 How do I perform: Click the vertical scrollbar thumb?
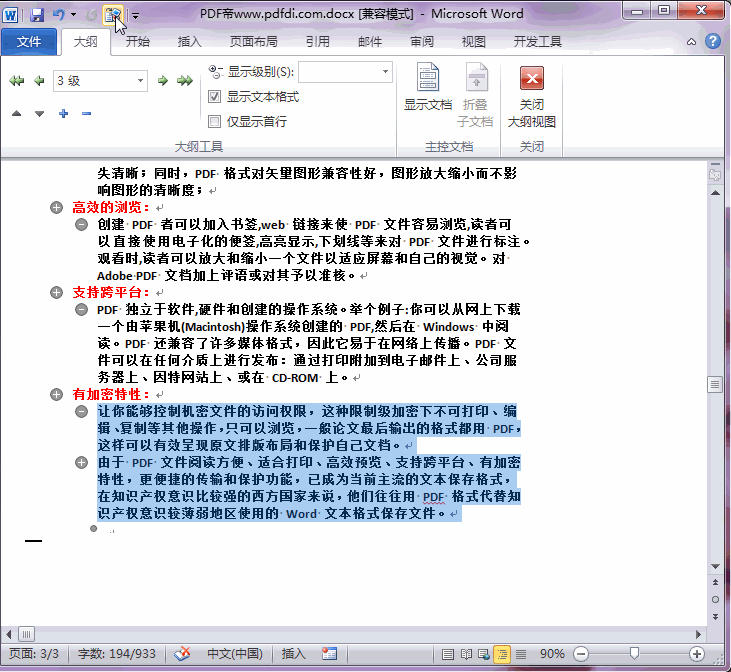[x=715, y=385]
